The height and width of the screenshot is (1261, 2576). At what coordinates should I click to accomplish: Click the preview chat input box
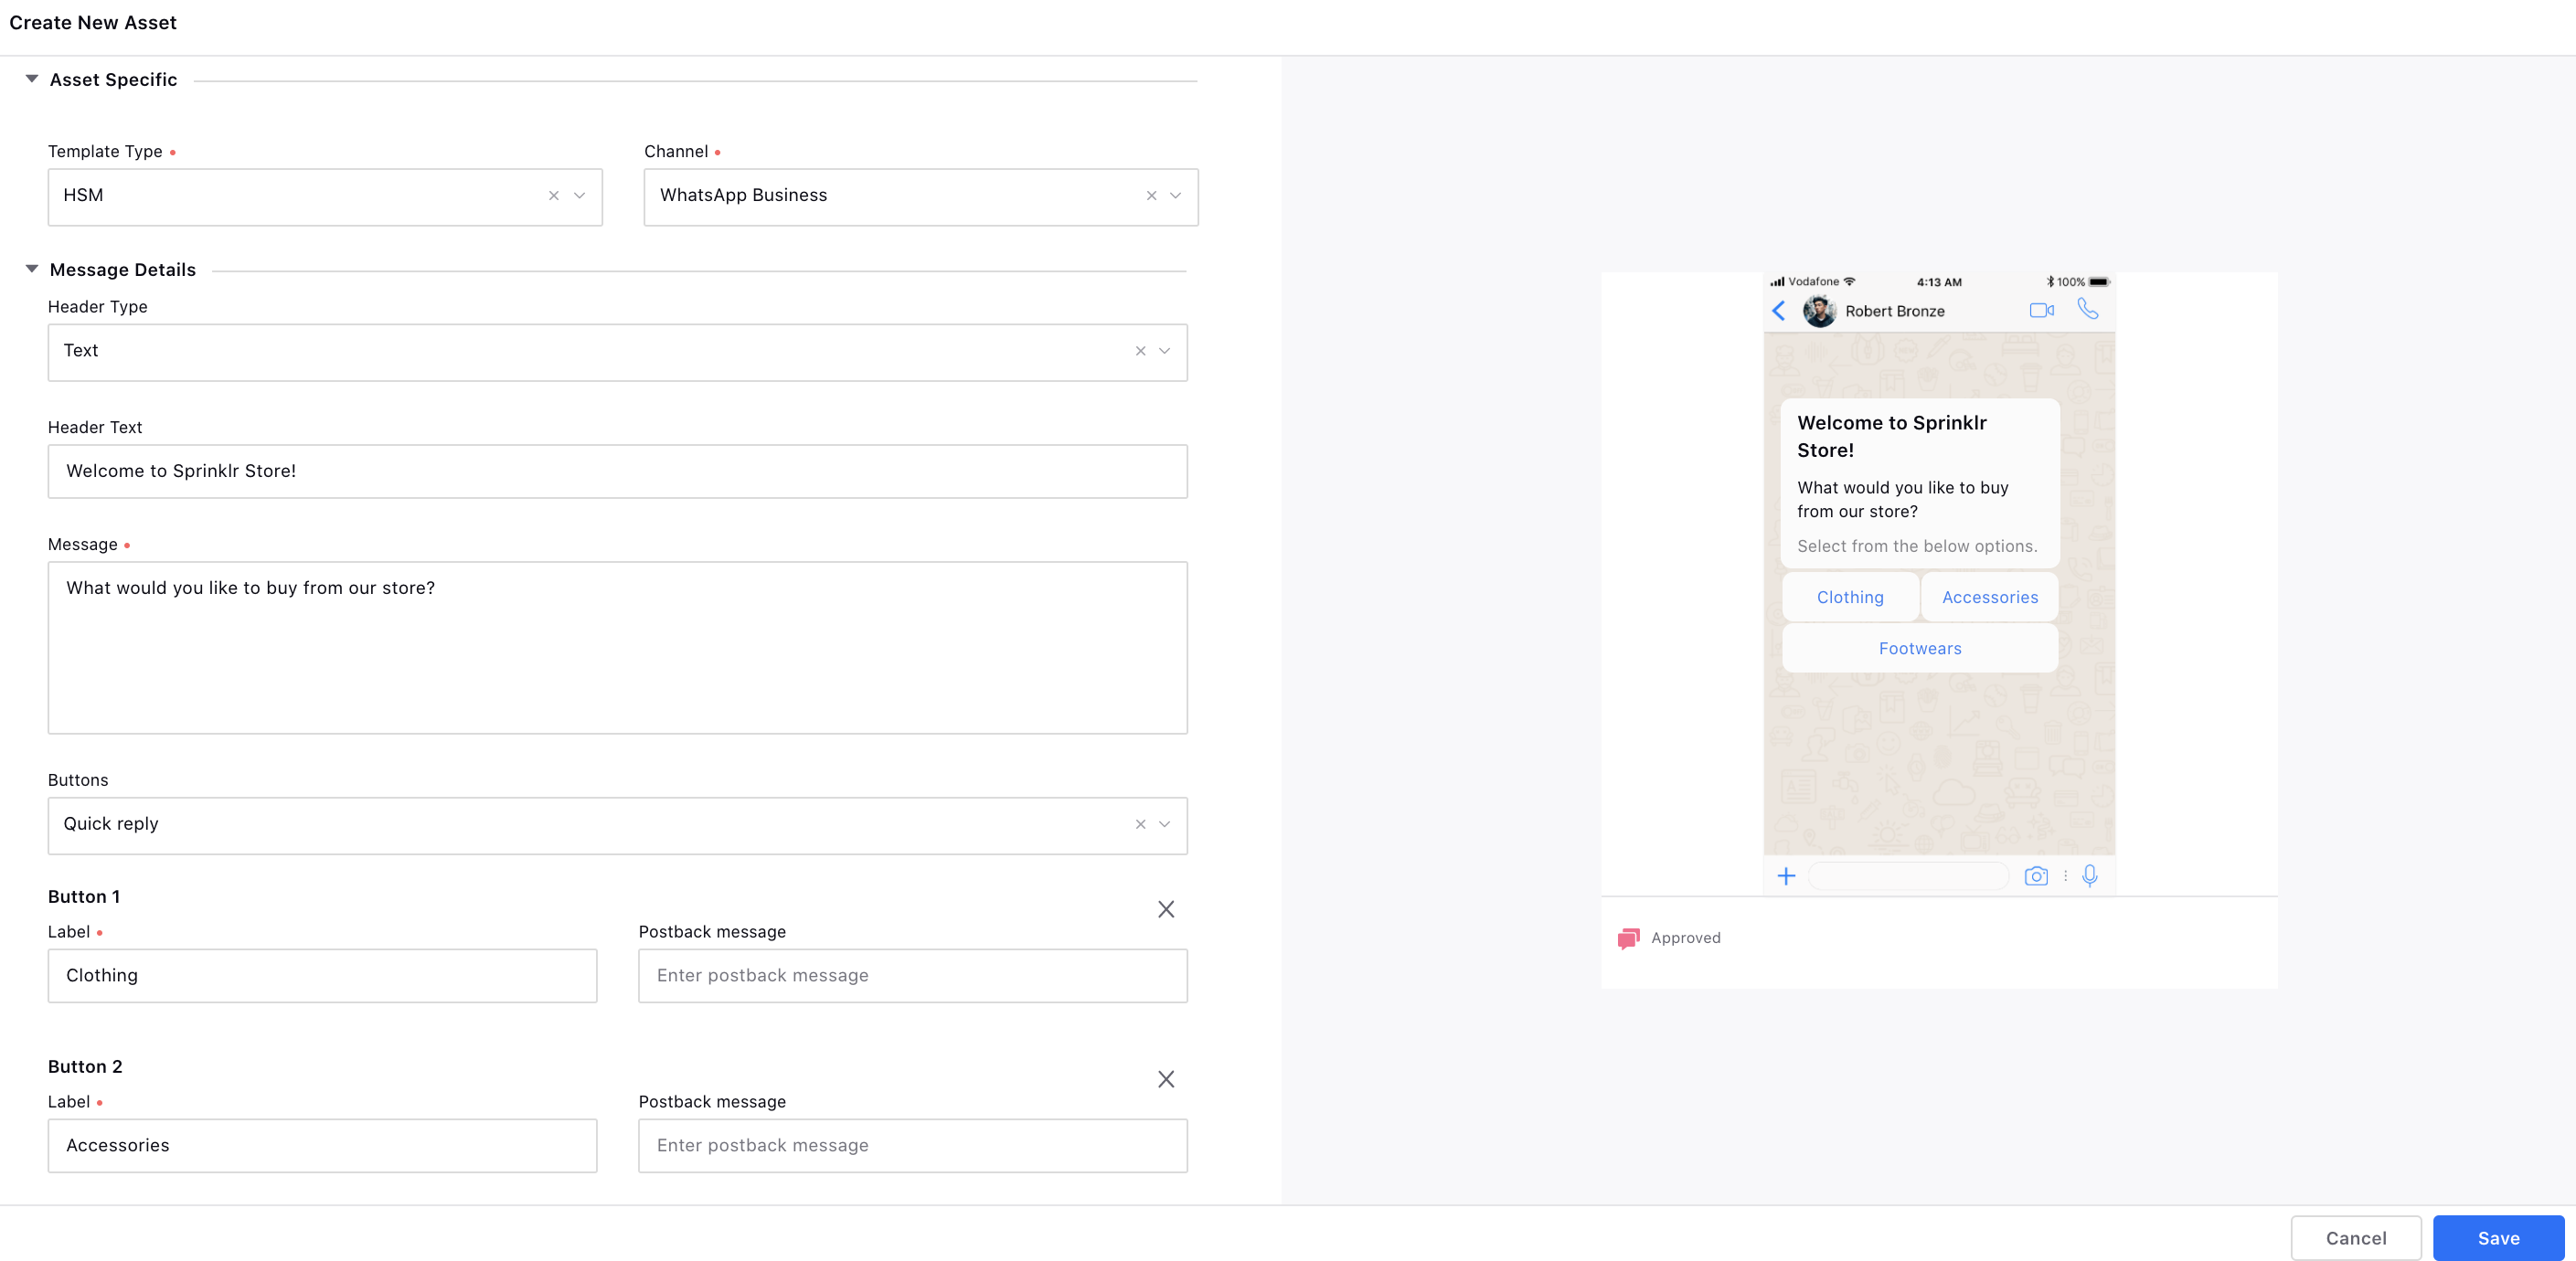tap(1908, 877)
